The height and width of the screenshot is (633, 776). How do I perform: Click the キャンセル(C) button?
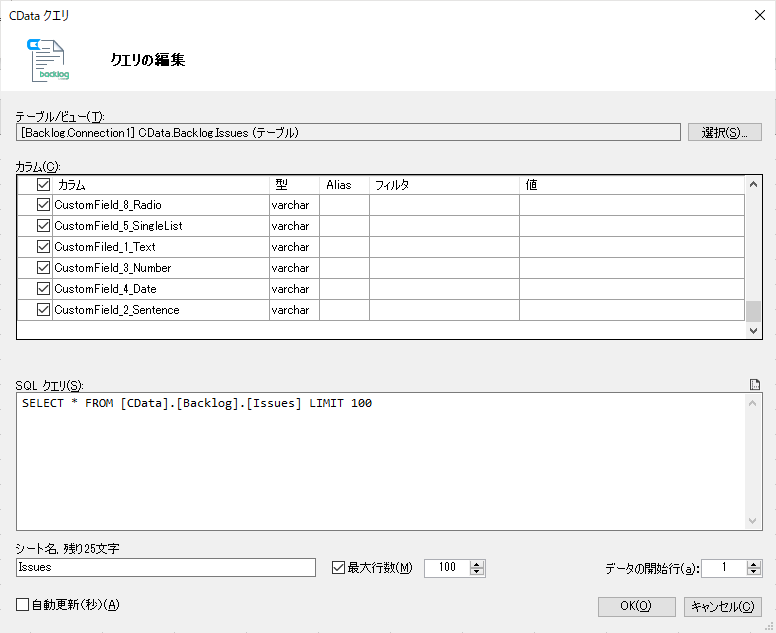[x=723, y=606]
